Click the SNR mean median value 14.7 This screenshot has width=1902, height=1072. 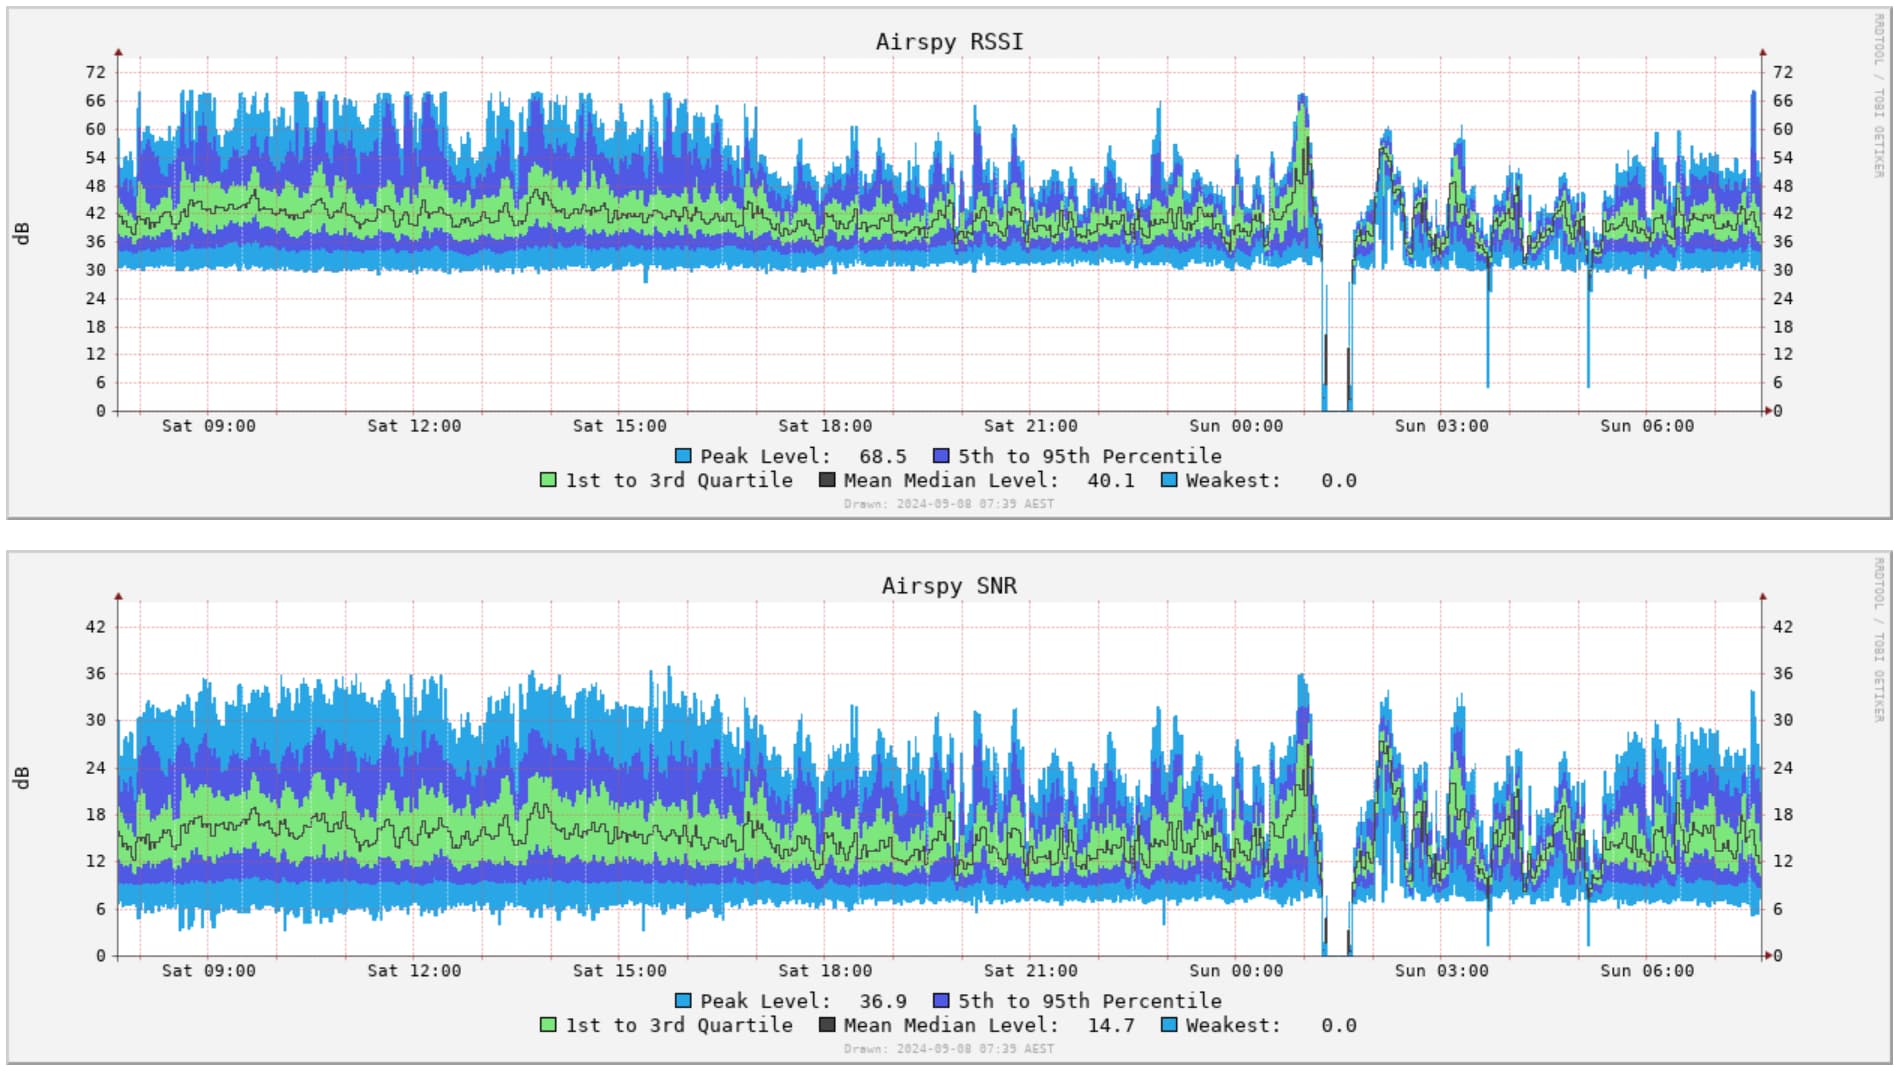[1111, 1026]
